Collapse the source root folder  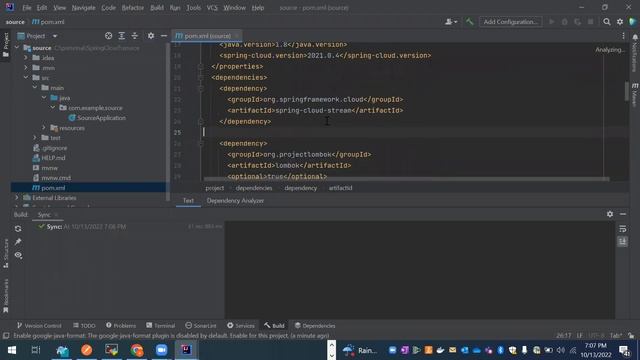[x=17, y=48]
